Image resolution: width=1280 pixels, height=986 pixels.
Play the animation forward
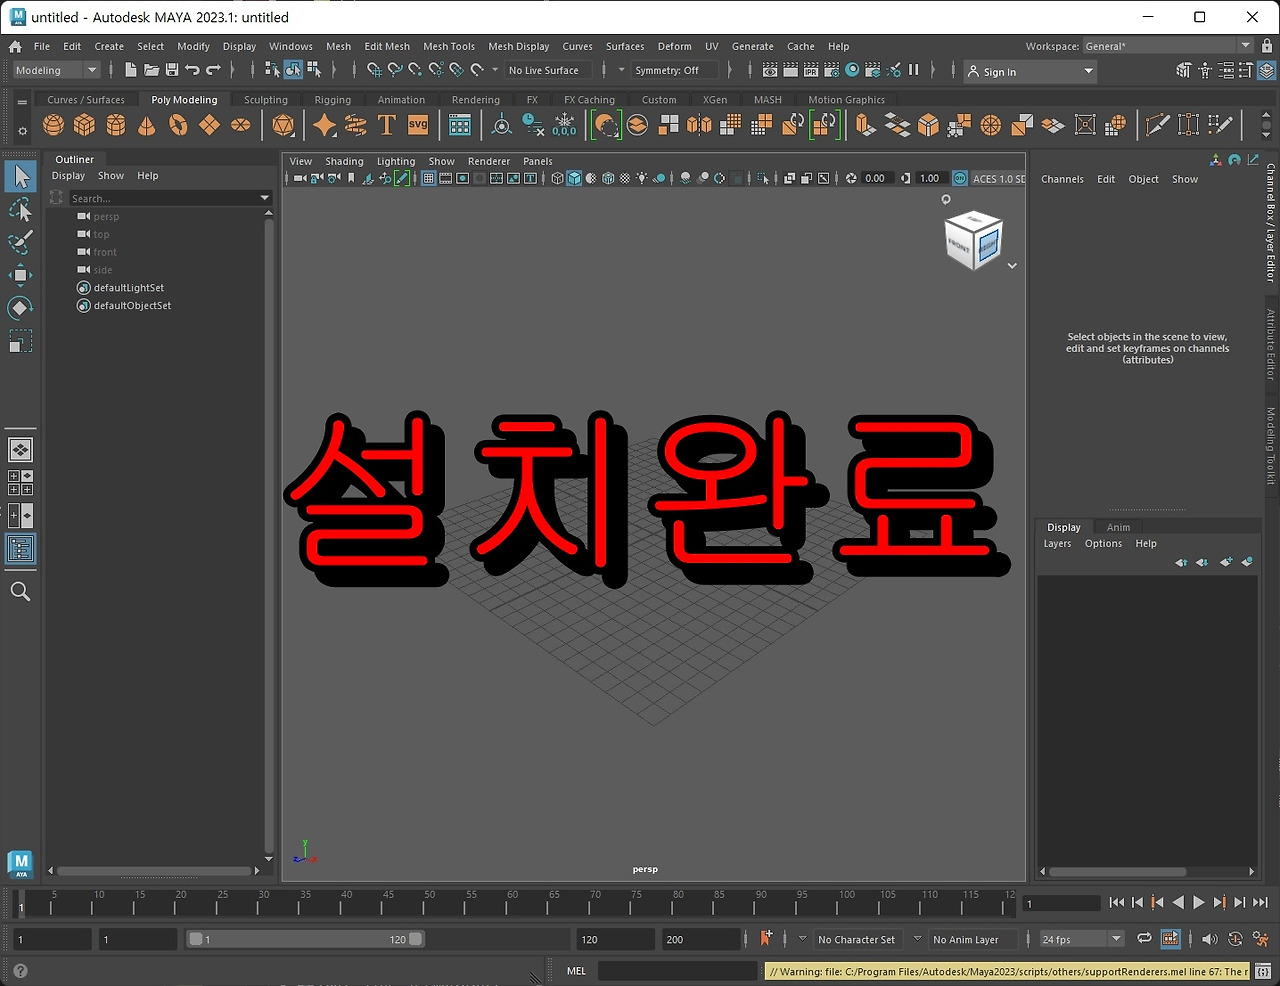pyautogui.click(x=1199, y=902)
